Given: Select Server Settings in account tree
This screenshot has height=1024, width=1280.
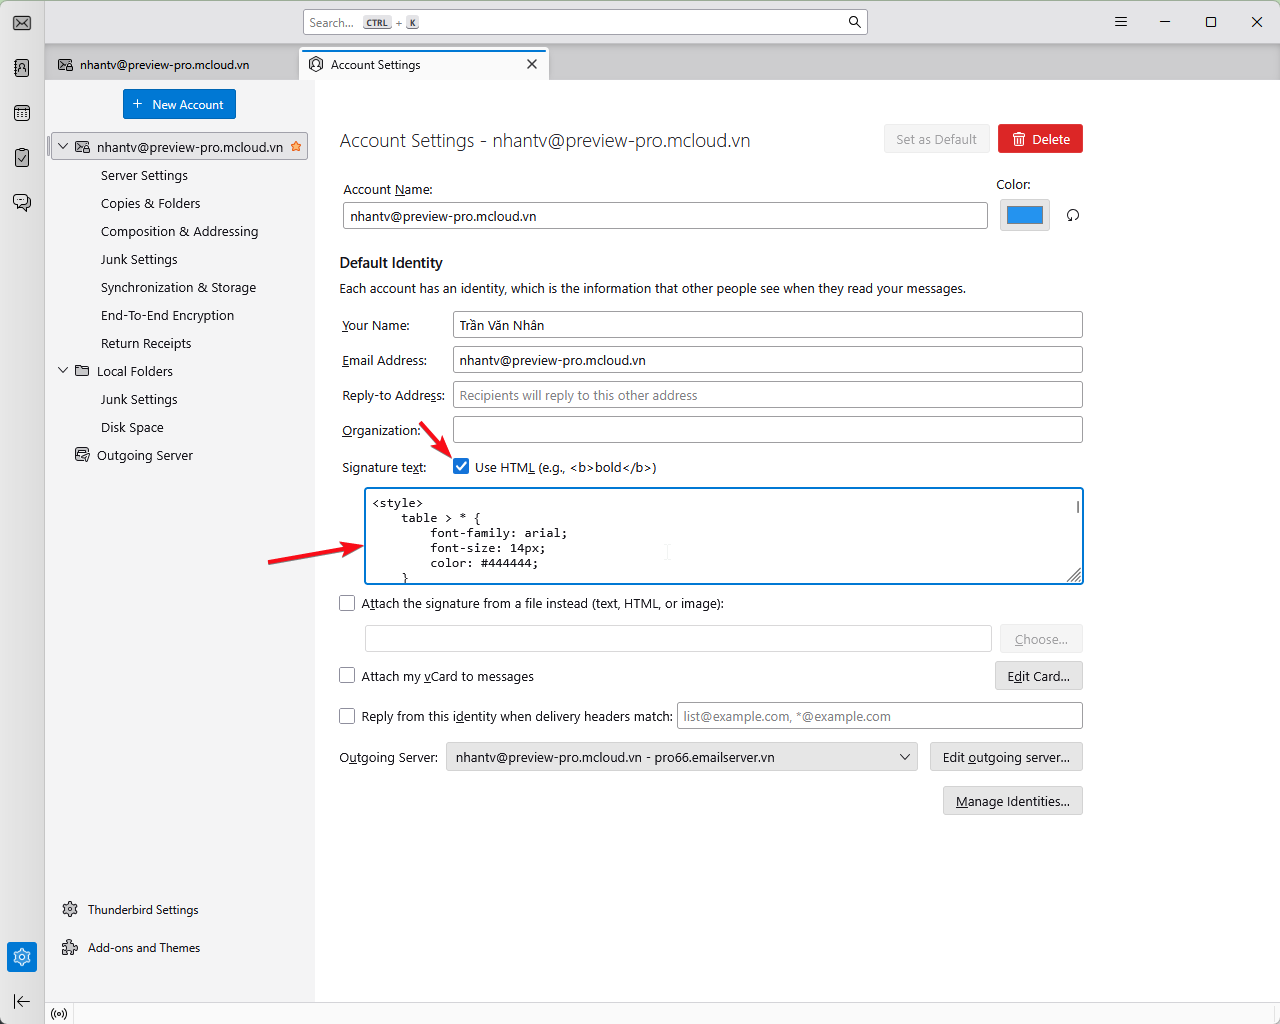Looking at the screenshot, I should tap(144, 175).
